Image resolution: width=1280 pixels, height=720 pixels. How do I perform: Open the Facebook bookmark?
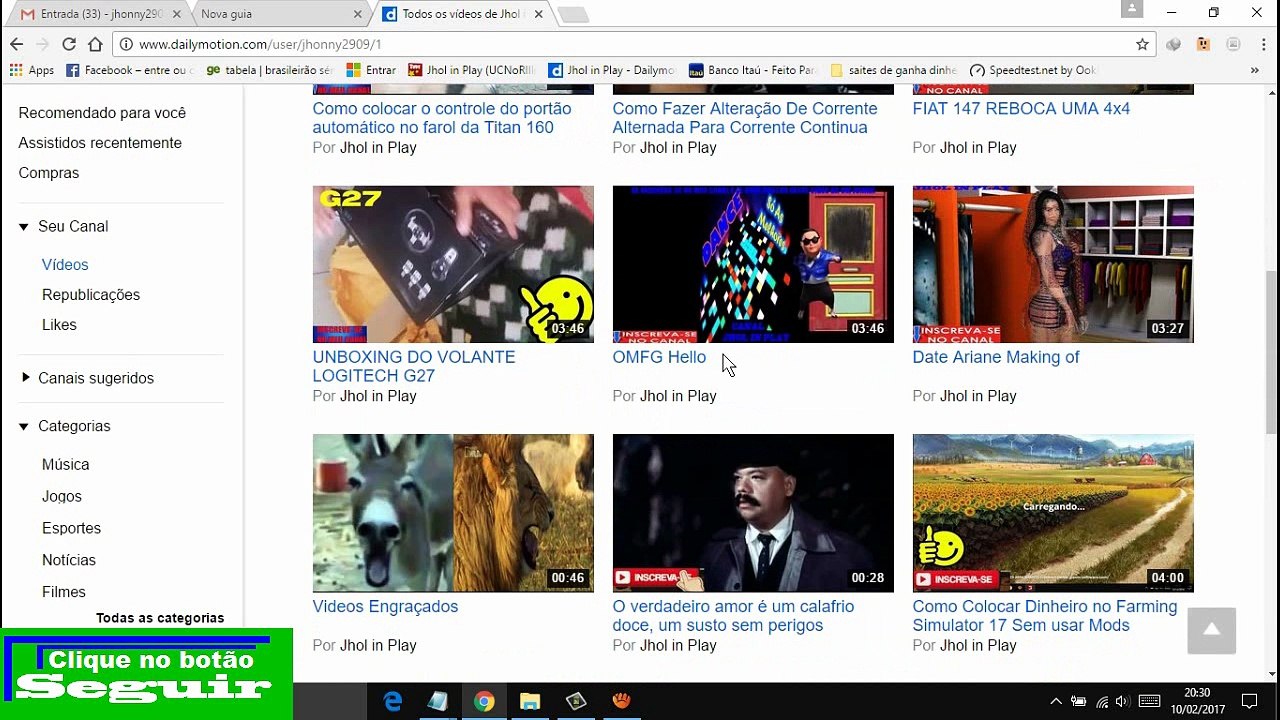pos(130,70)
